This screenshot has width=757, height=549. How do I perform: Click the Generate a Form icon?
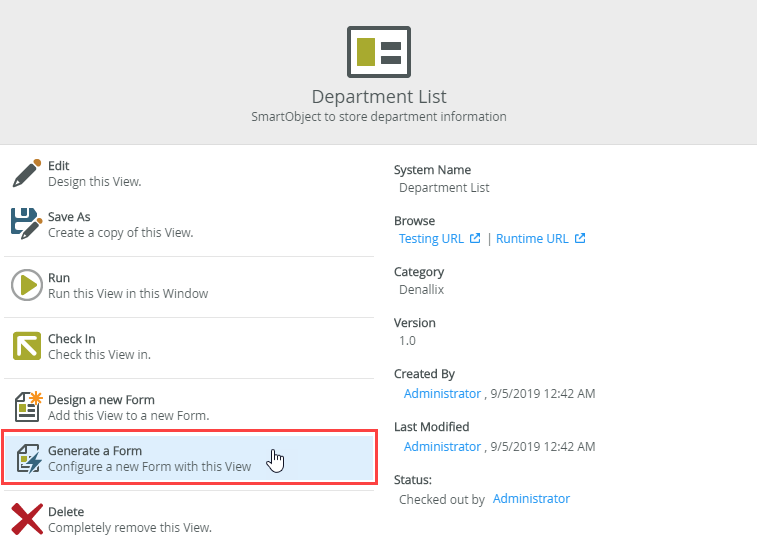point(26,458)
